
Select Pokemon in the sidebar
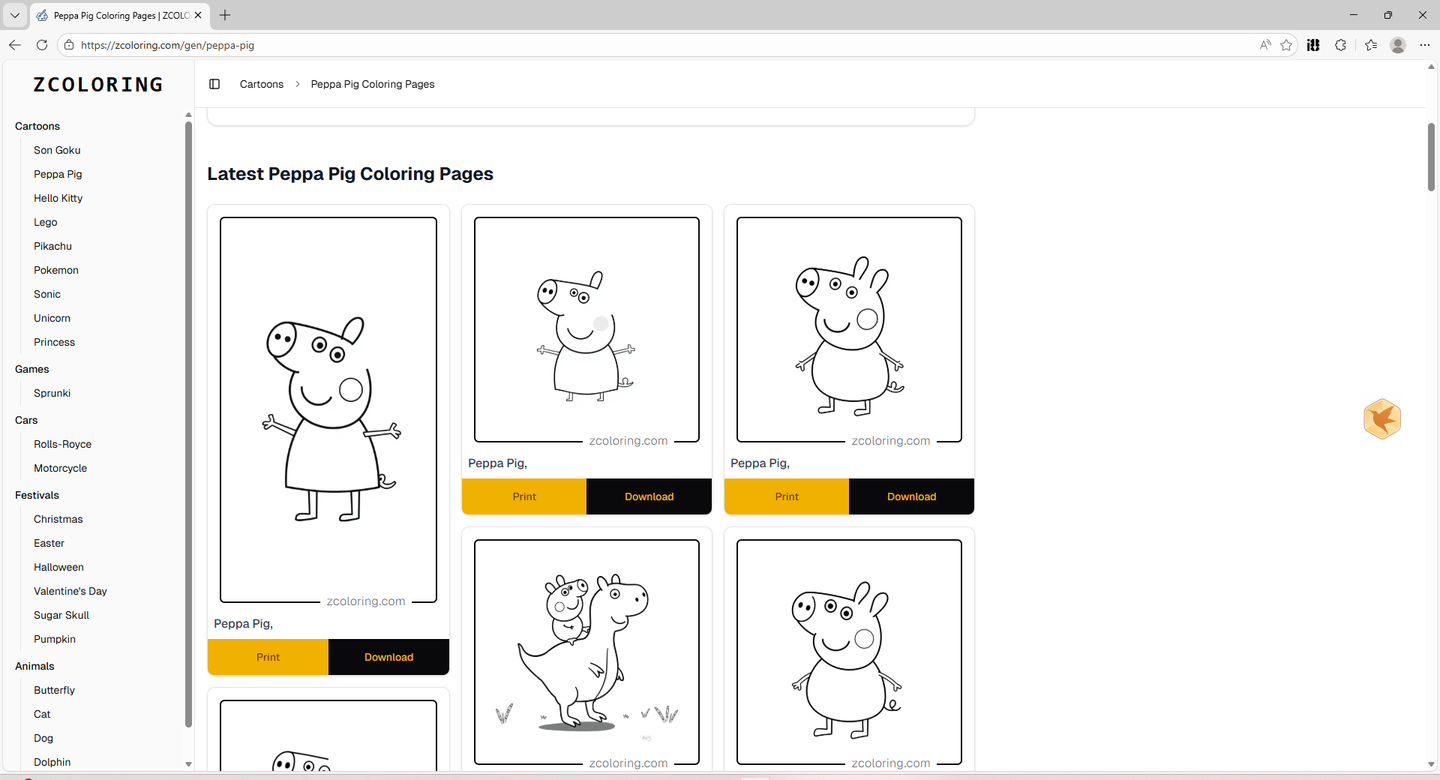[x=56, y=270]
